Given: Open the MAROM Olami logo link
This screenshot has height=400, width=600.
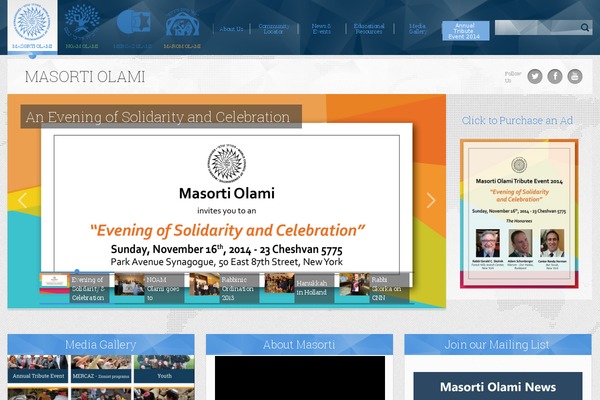Looking at the screenshot, I should coord(182,29).
